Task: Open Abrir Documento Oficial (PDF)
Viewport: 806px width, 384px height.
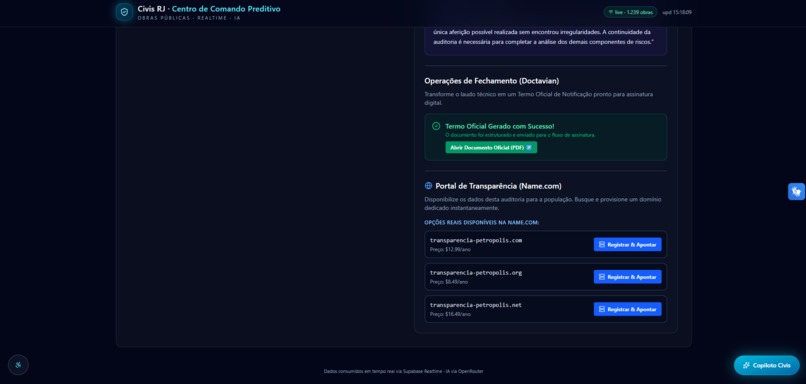Action: click(x=491, y=148)
